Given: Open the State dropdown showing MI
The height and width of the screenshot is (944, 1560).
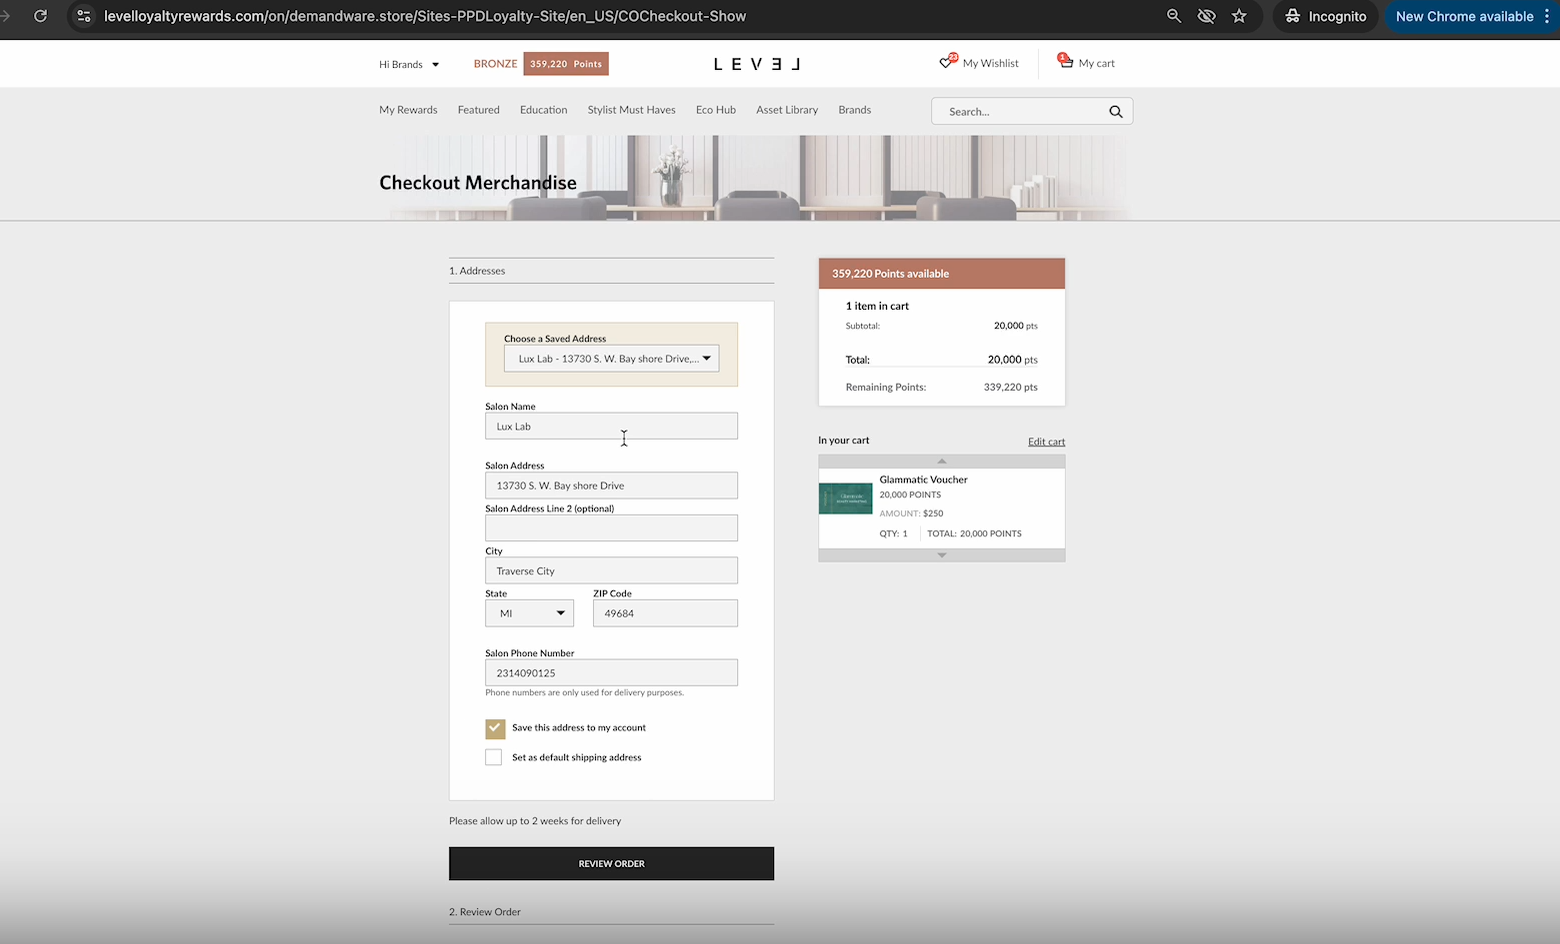Looking at the screenshot, I should click(529, 613).
